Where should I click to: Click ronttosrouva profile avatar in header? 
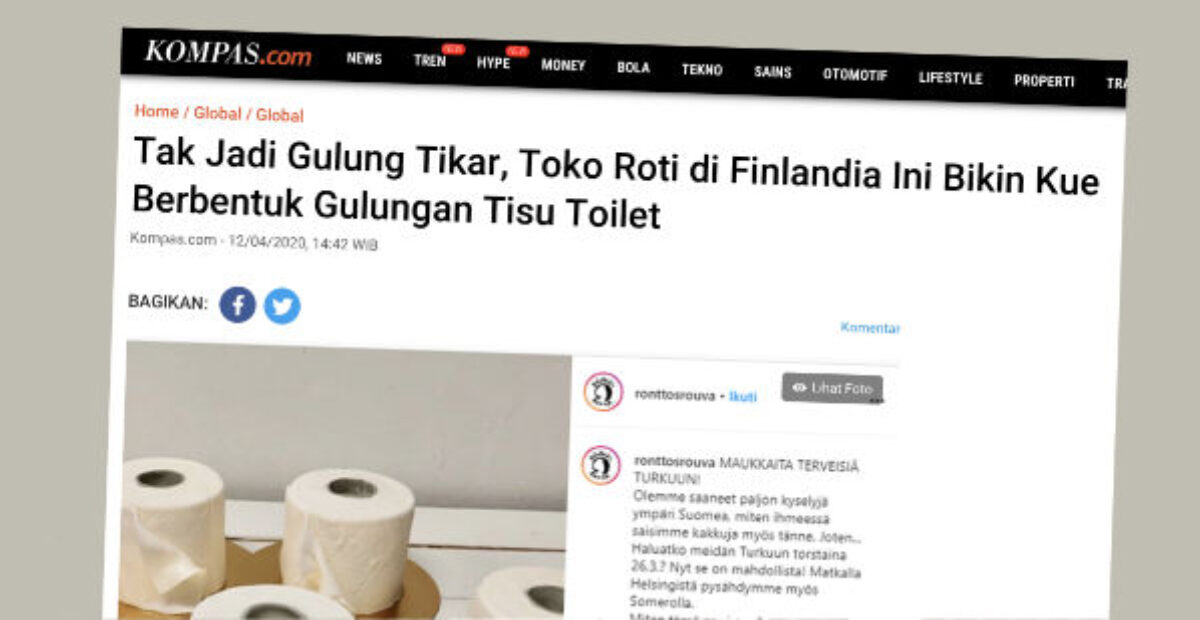click(x=603, y=392)
